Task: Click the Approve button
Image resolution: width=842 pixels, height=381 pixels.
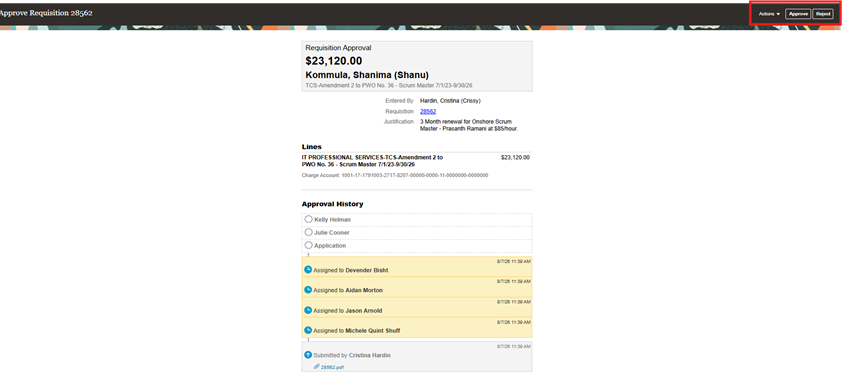Action: (798, 14)
